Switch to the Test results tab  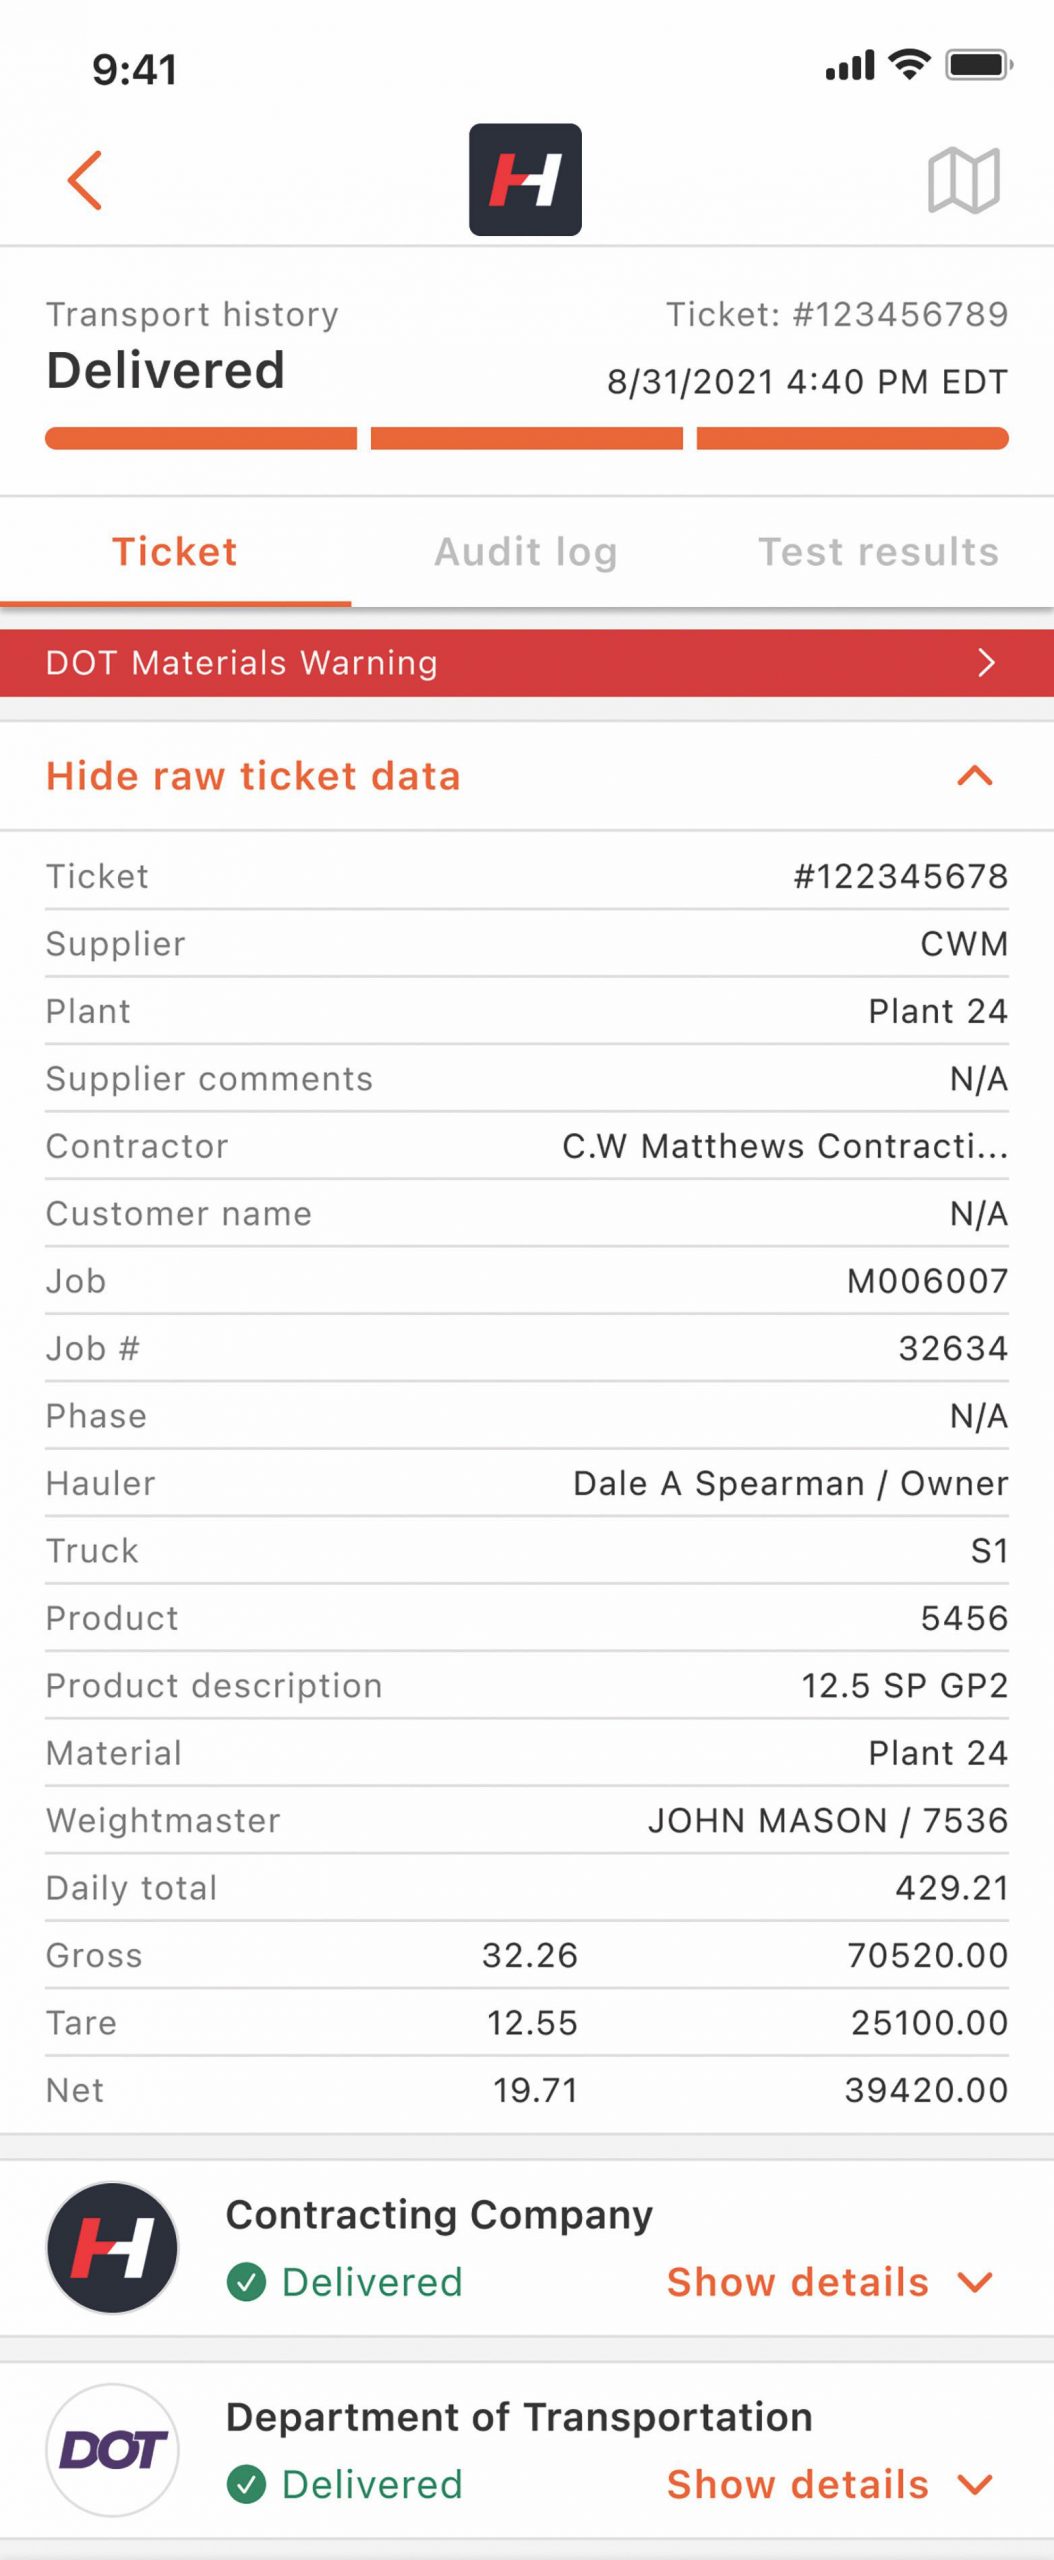coord(878,552)
